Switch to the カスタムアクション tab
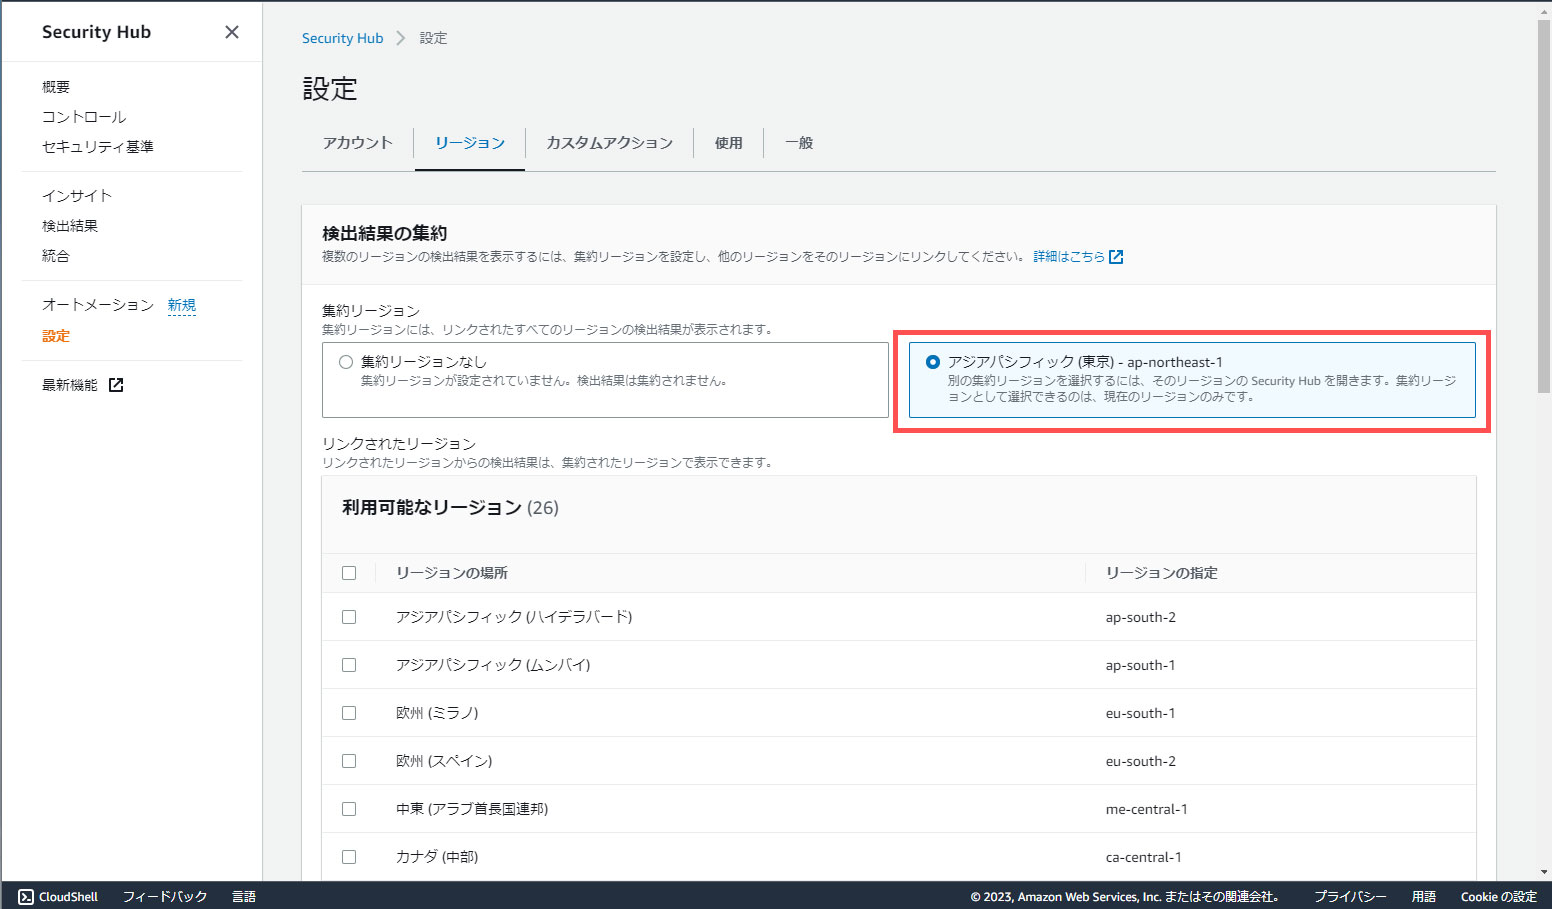Viewport: 1552px width, 909px height. pyautogui.click(x=609, y=143)
